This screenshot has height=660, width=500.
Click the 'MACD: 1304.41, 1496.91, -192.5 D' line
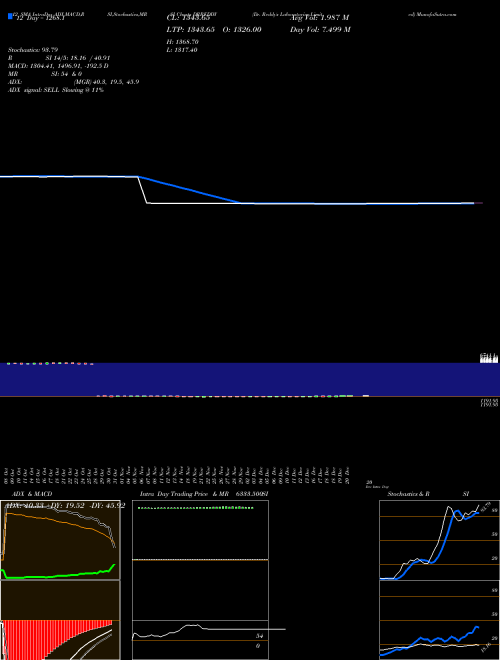58,66
